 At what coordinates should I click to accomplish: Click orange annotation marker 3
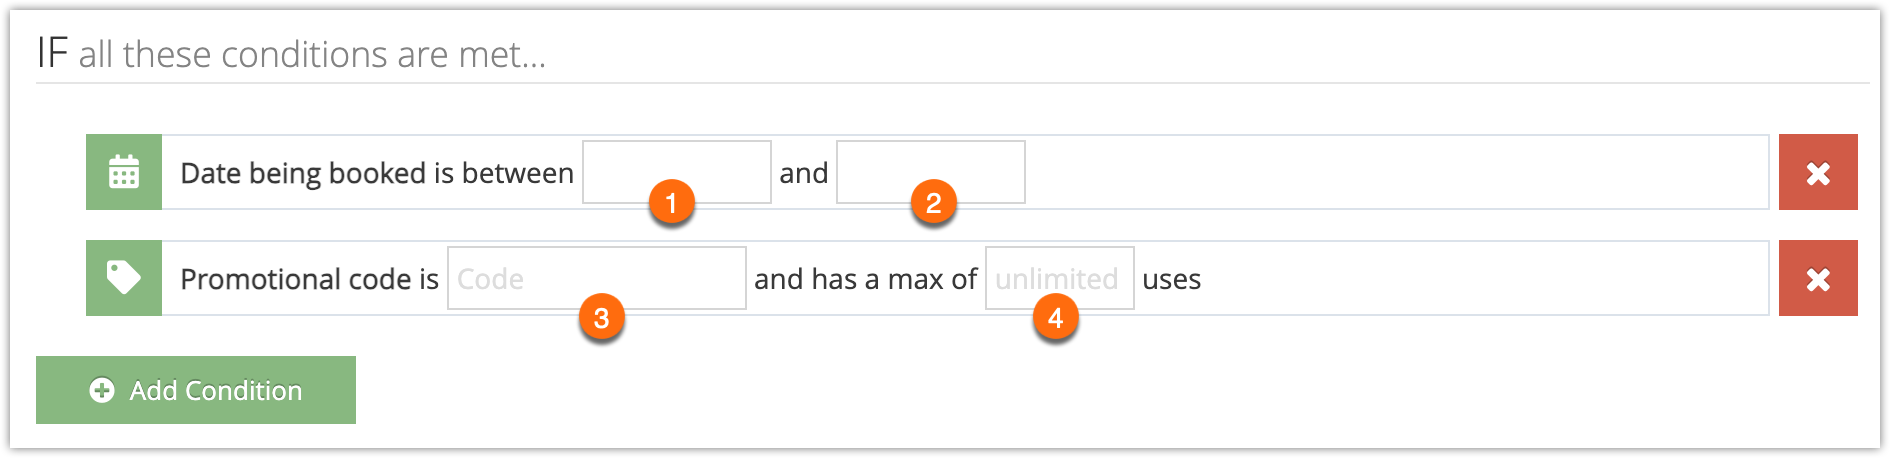click(602, 318)
